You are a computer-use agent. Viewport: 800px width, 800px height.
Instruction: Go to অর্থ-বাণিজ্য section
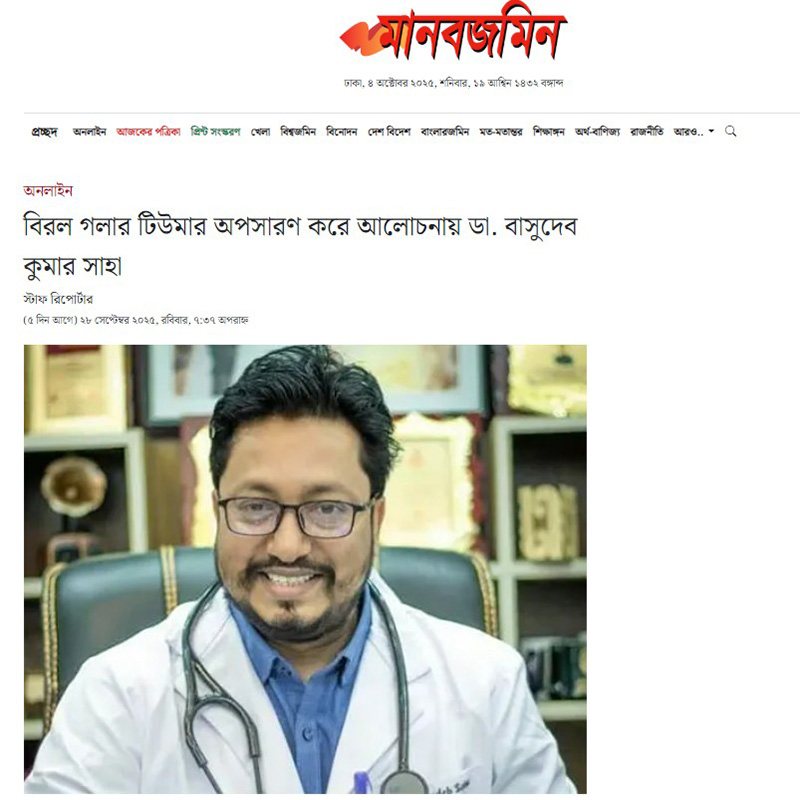coord(597,132)
